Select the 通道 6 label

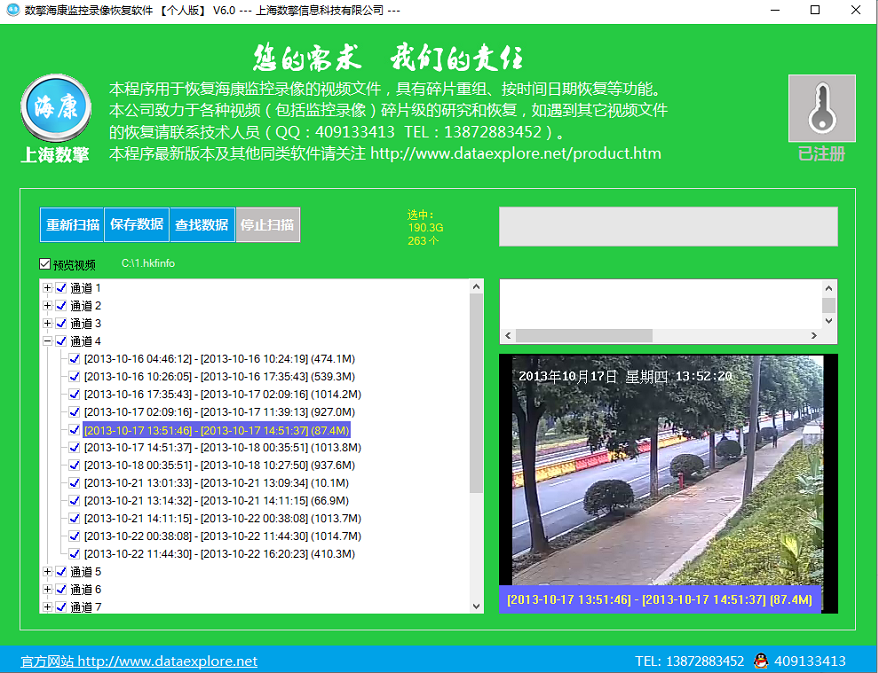tap(86, 590)
